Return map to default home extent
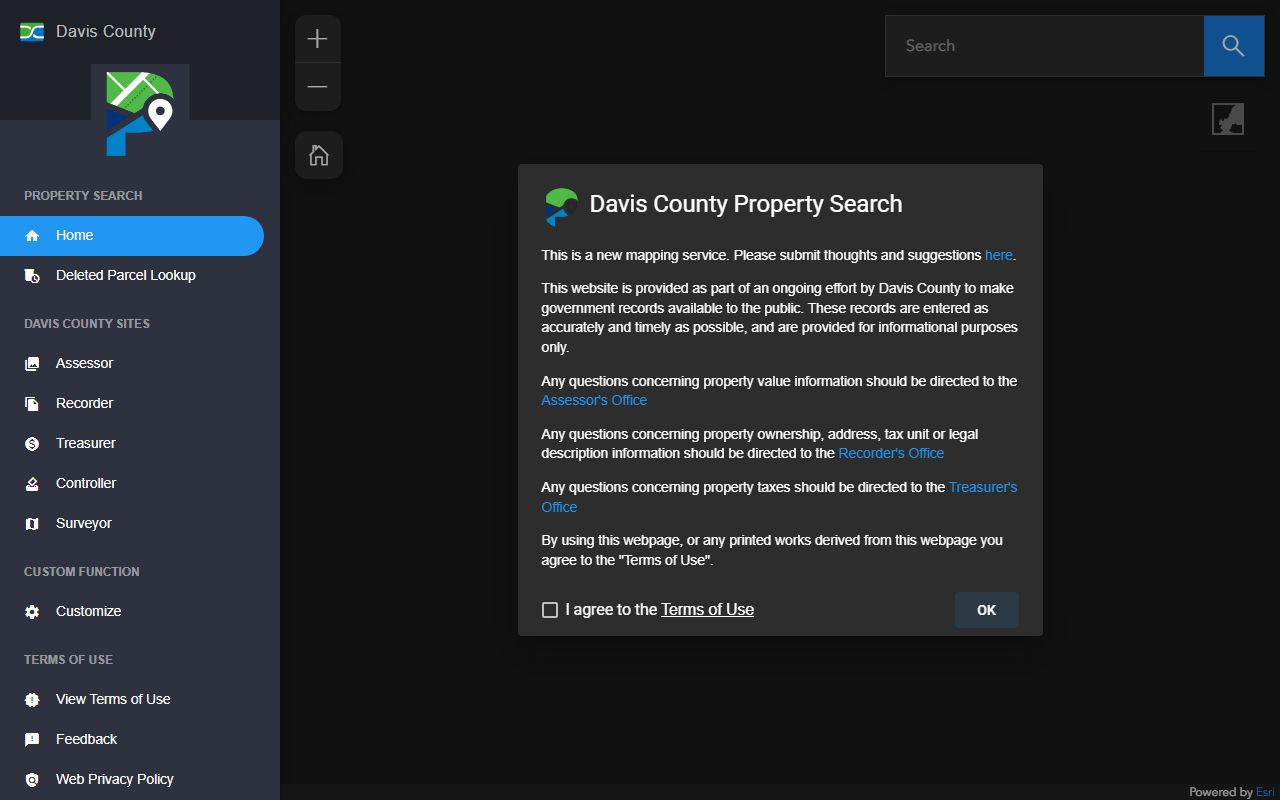The height and width of the screenshot is (800, 1280). (318, 155)
